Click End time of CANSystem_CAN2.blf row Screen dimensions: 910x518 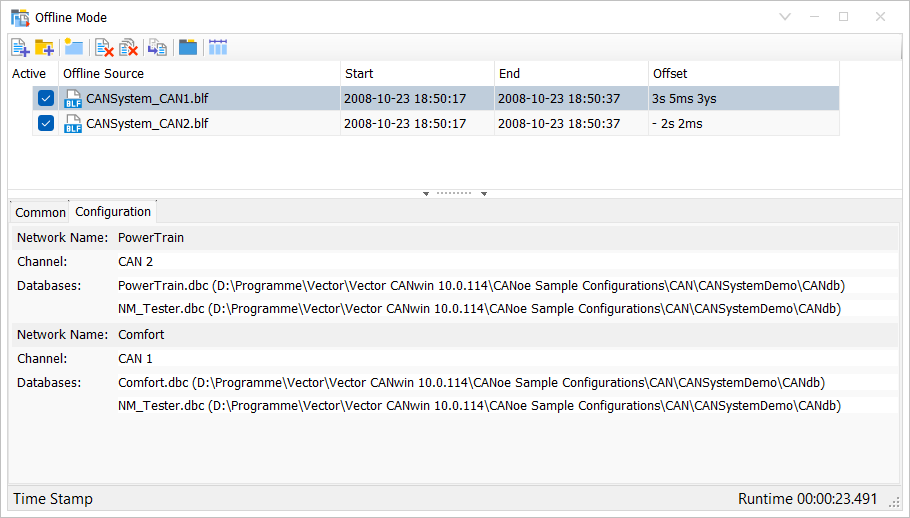[x=559, y=124]
